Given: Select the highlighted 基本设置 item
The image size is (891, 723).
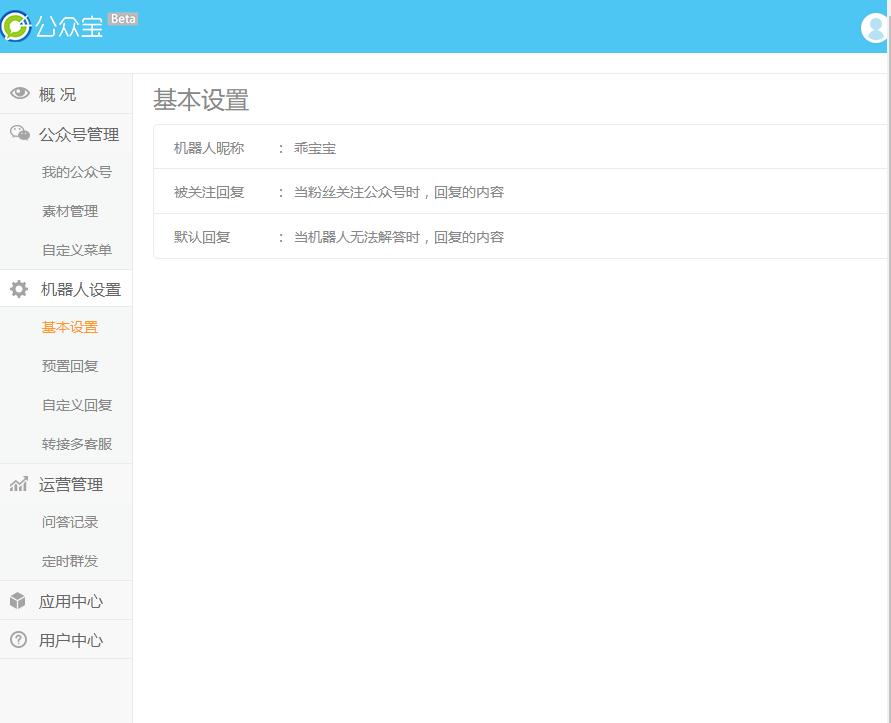Looking at the screenshot, I should pyautogui.click(x=69, y=326).
